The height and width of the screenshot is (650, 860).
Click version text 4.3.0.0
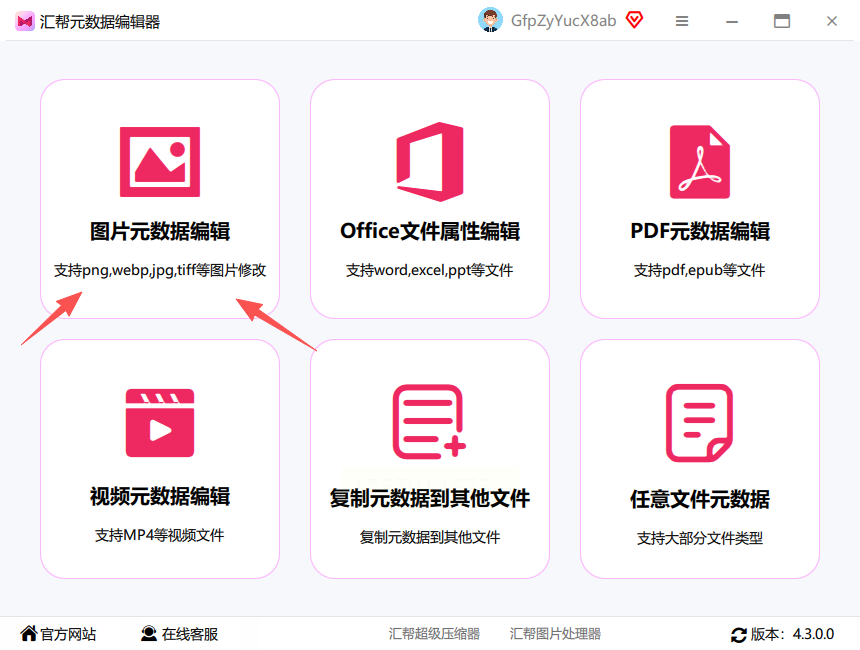[x=813, y=634]
